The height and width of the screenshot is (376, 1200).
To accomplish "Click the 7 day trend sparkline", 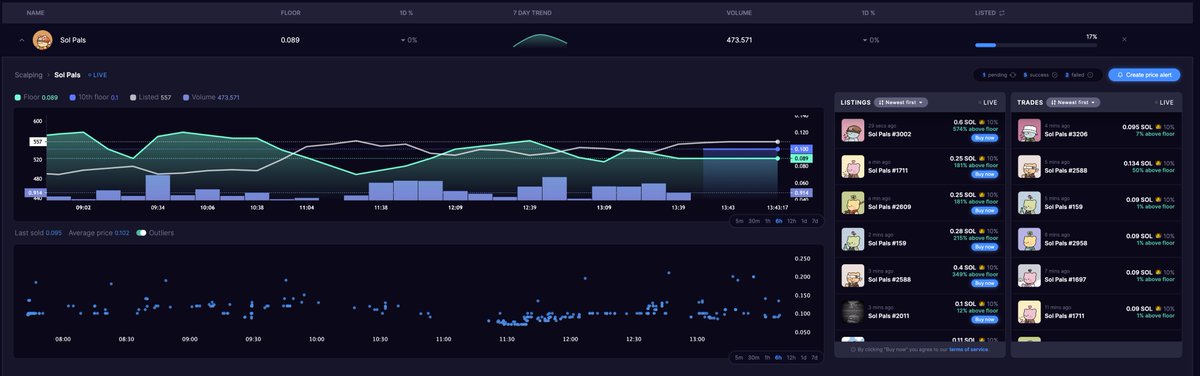I will (x=540, y=40).
